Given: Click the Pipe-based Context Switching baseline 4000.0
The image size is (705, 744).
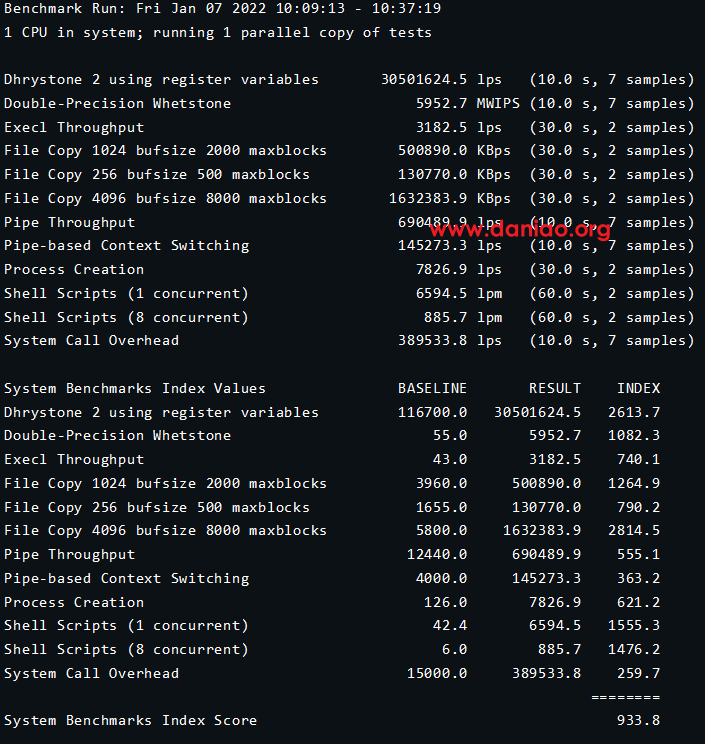Looking at the screenshot, I should point(441,578).
